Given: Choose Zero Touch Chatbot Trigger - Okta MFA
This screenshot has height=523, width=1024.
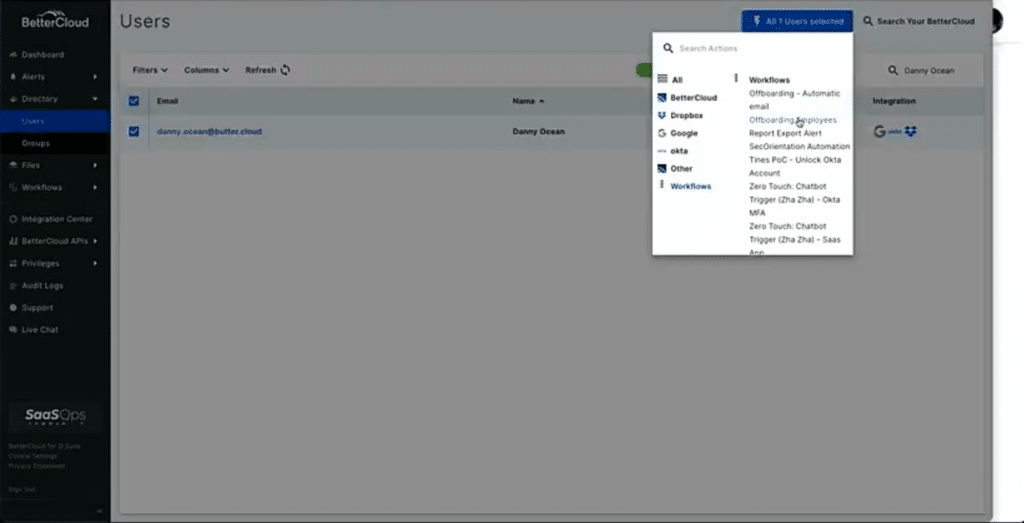Looking at the screenshot, I should (795, 200).
